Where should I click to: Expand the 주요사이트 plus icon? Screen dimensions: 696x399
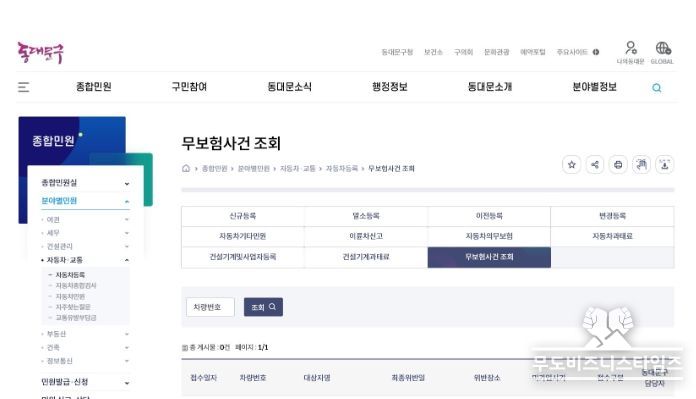coord(596,52)
